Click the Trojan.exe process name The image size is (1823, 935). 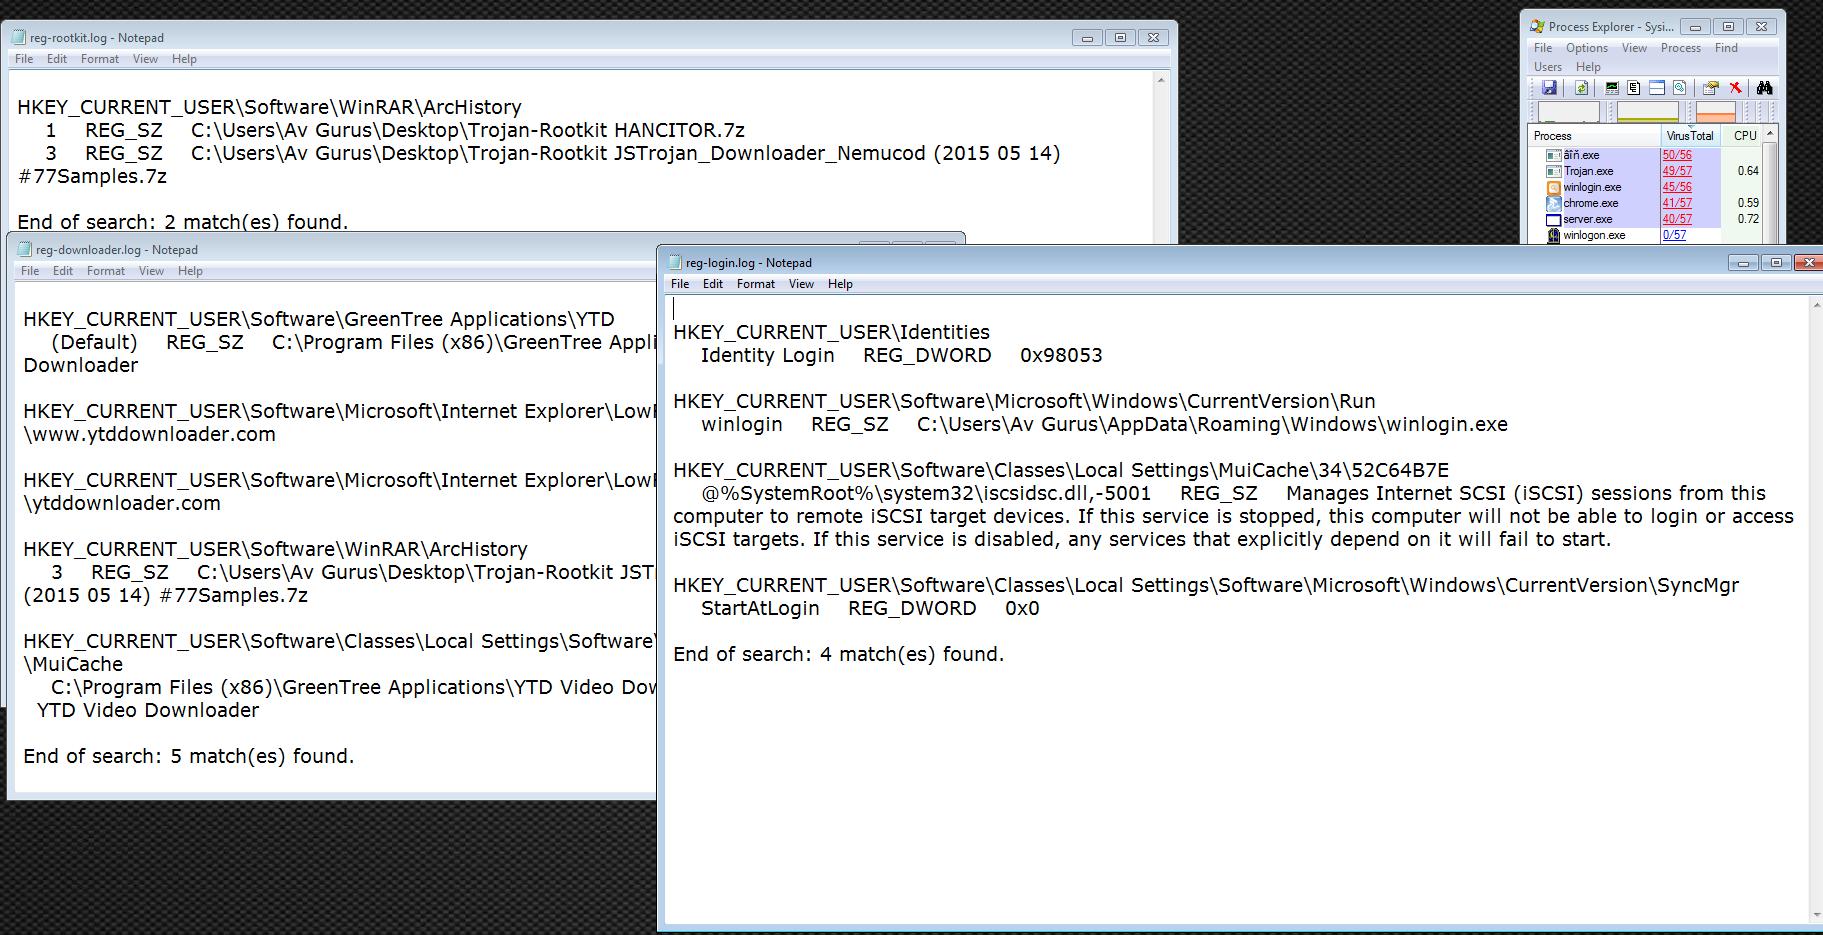pyautogui.click(x=1588, y=171)
